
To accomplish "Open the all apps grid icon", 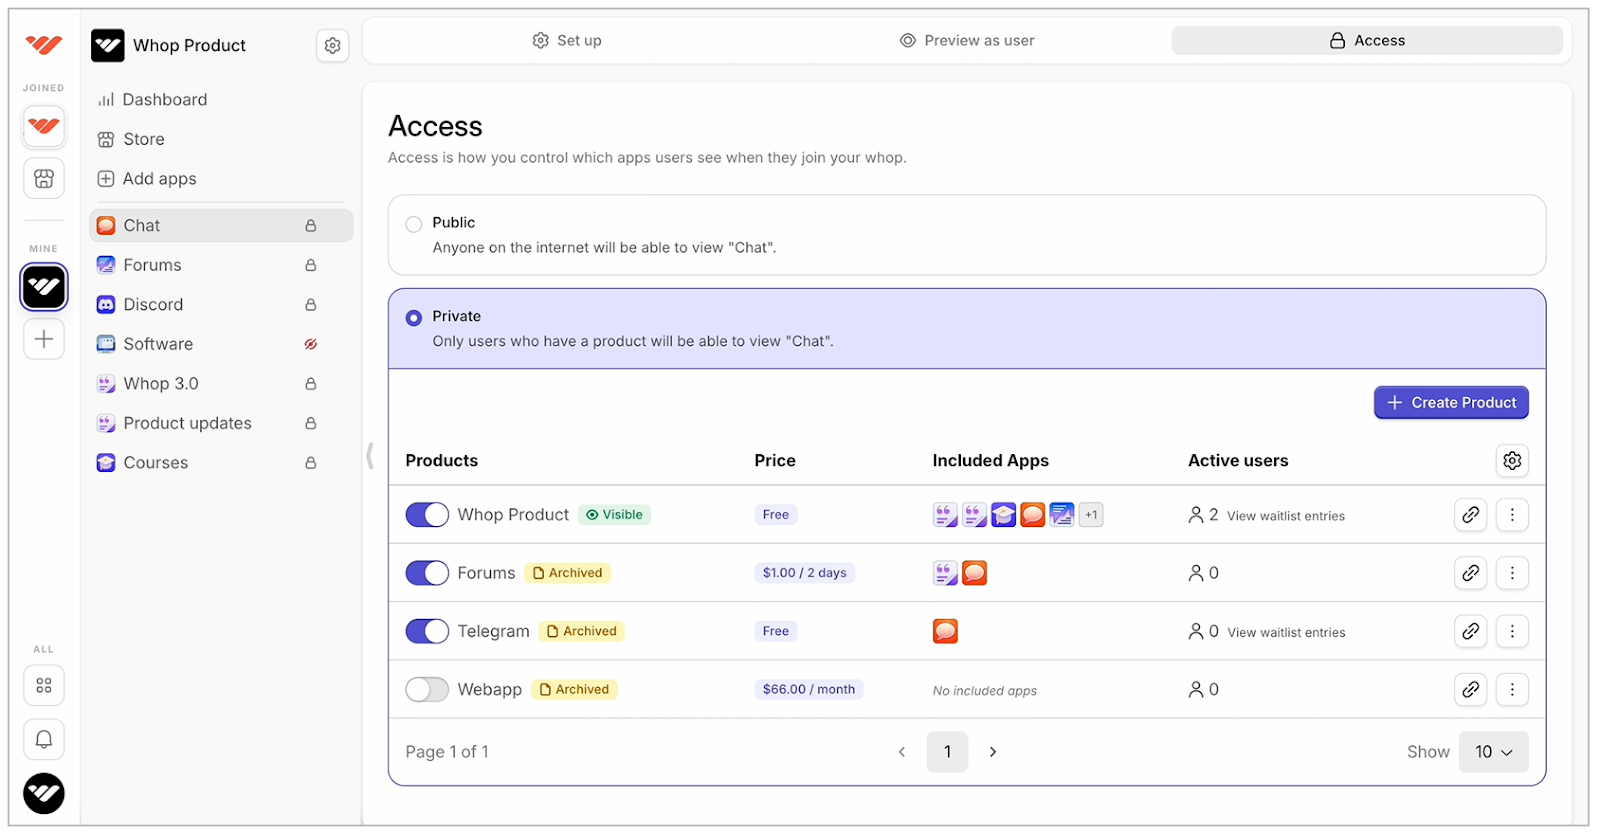I will 44,686.
